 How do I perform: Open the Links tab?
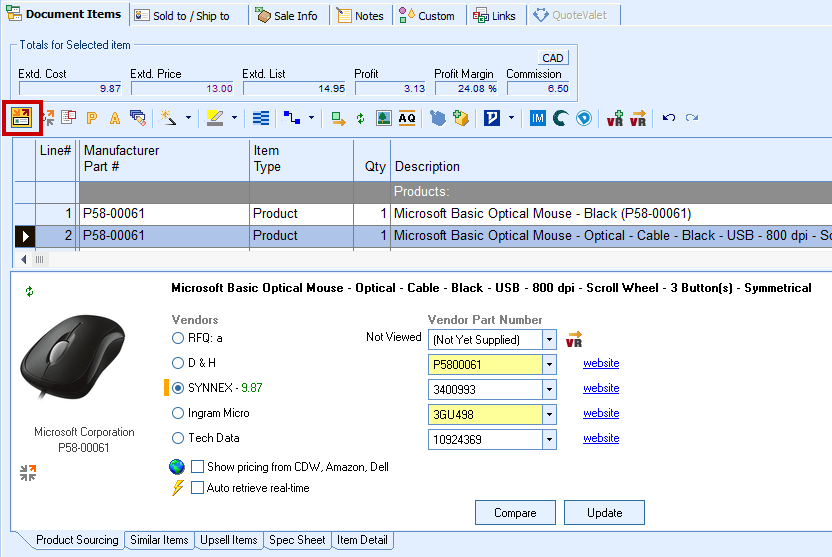[495, 15]
